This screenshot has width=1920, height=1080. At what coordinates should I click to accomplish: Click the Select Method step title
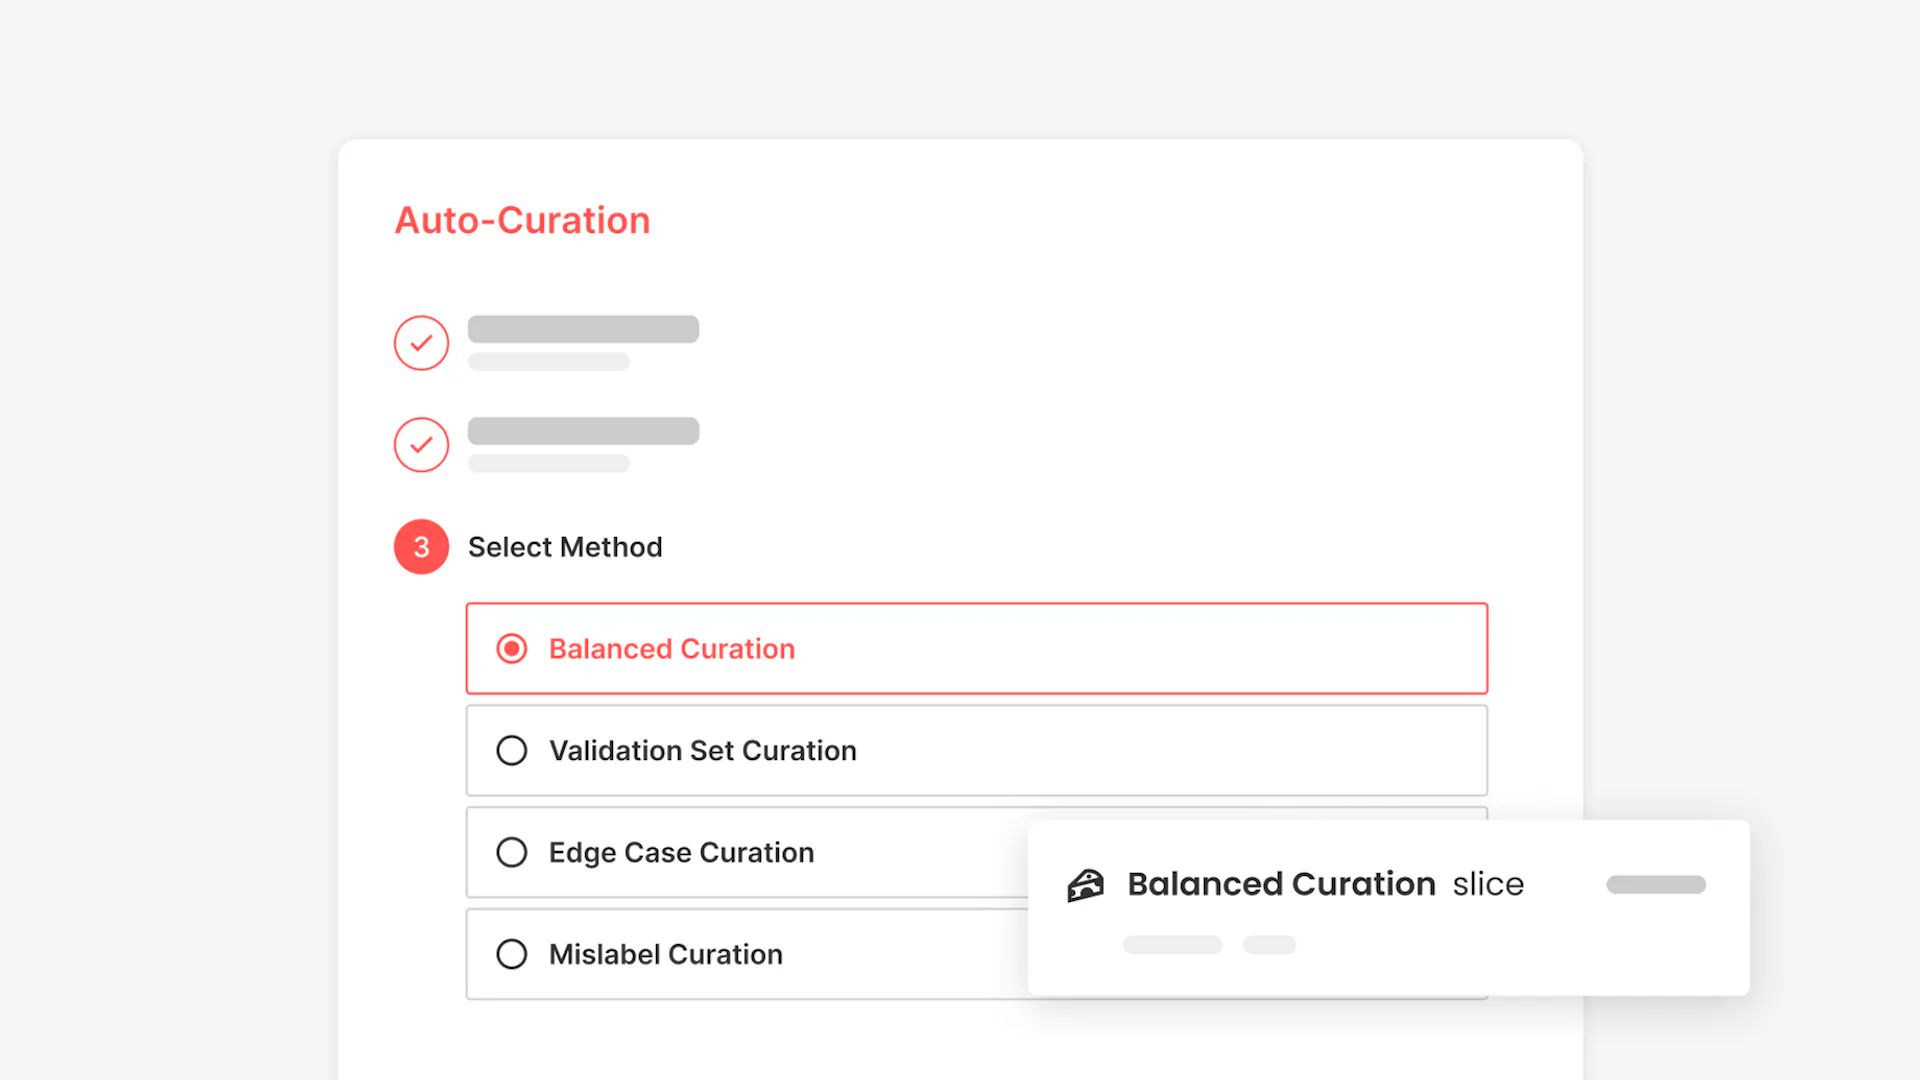pyautogui.click(x=565, y=547)
